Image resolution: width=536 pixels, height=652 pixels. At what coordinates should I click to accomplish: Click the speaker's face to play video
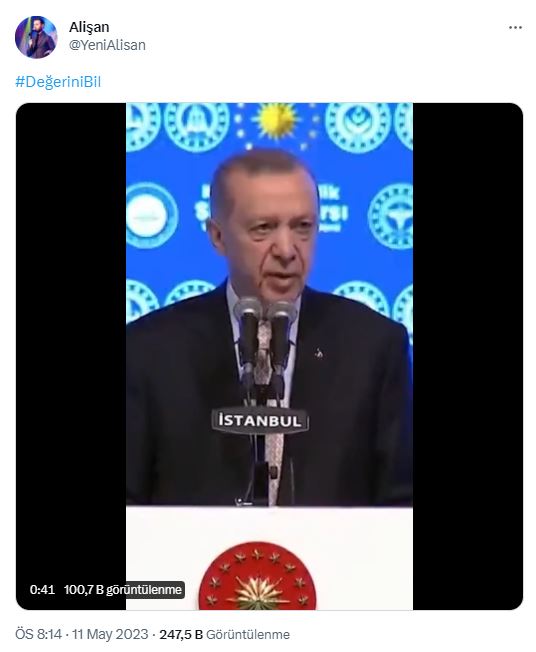[x=265, y=227]
